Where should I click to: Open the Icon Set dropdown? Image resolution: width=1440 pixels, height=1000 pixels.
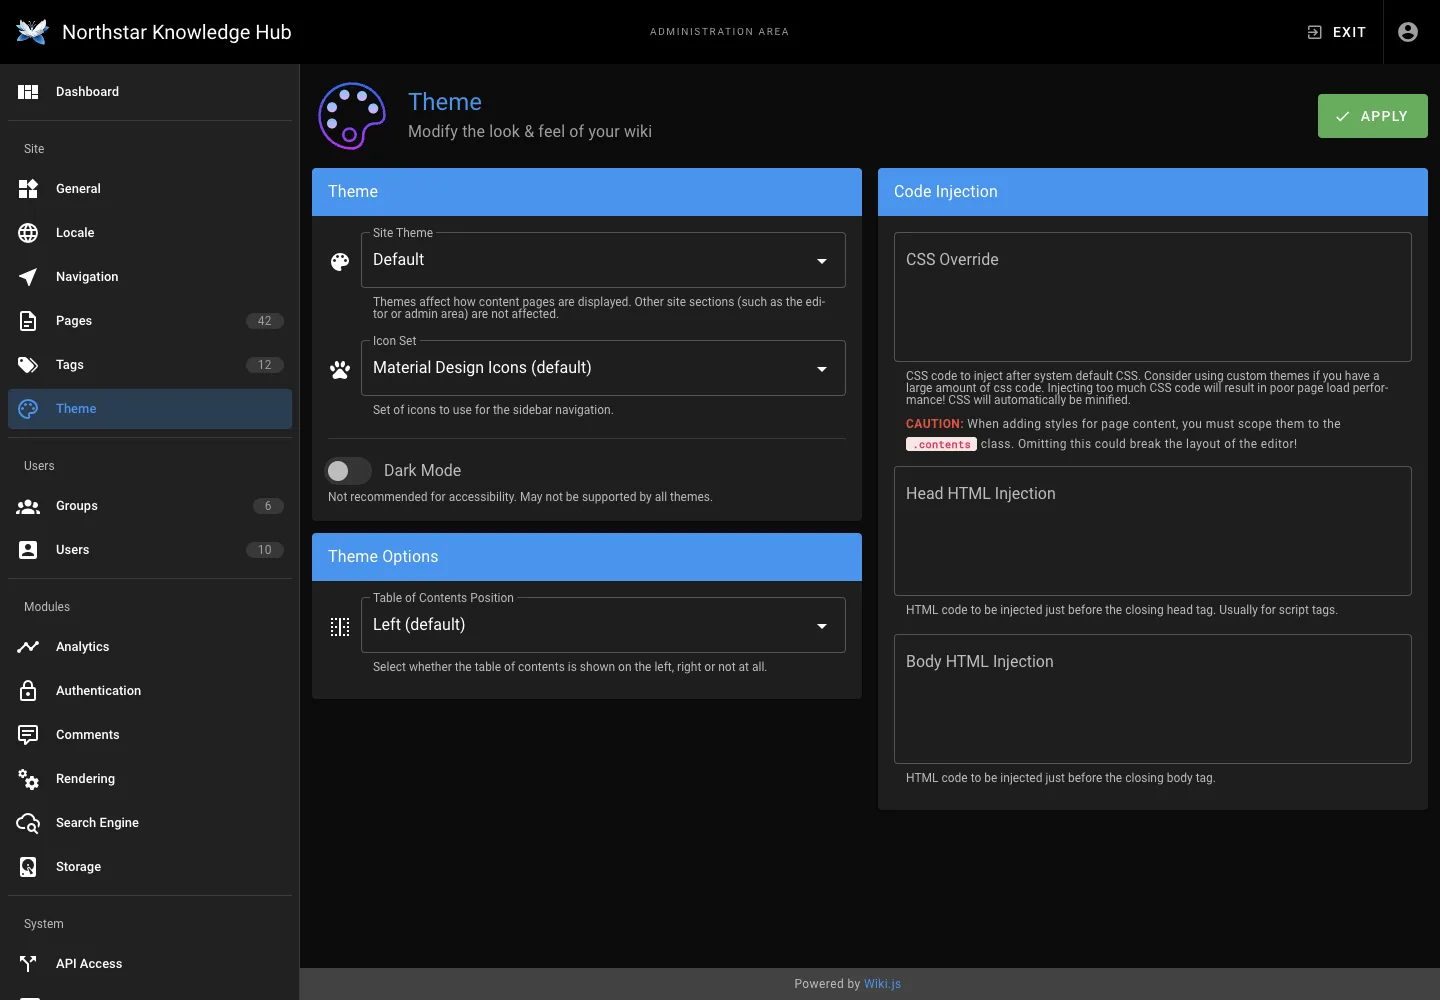(x=603, y=368)
